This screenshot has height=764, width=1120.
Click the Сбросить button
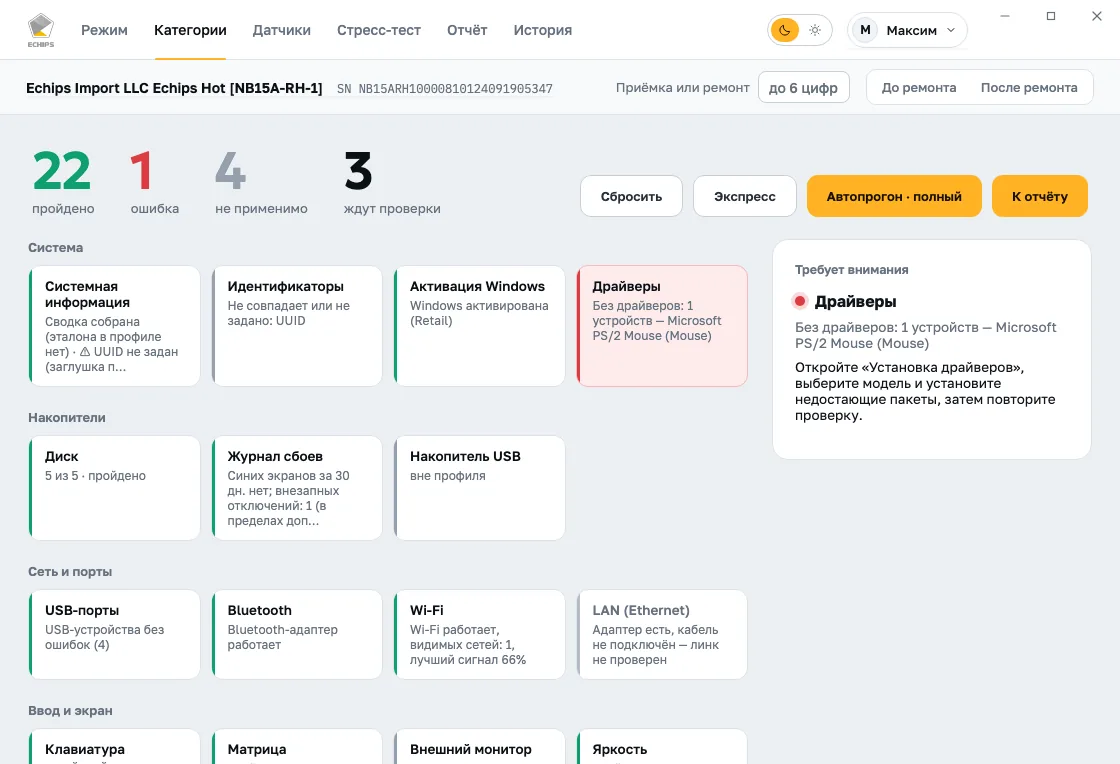[631, 196]
